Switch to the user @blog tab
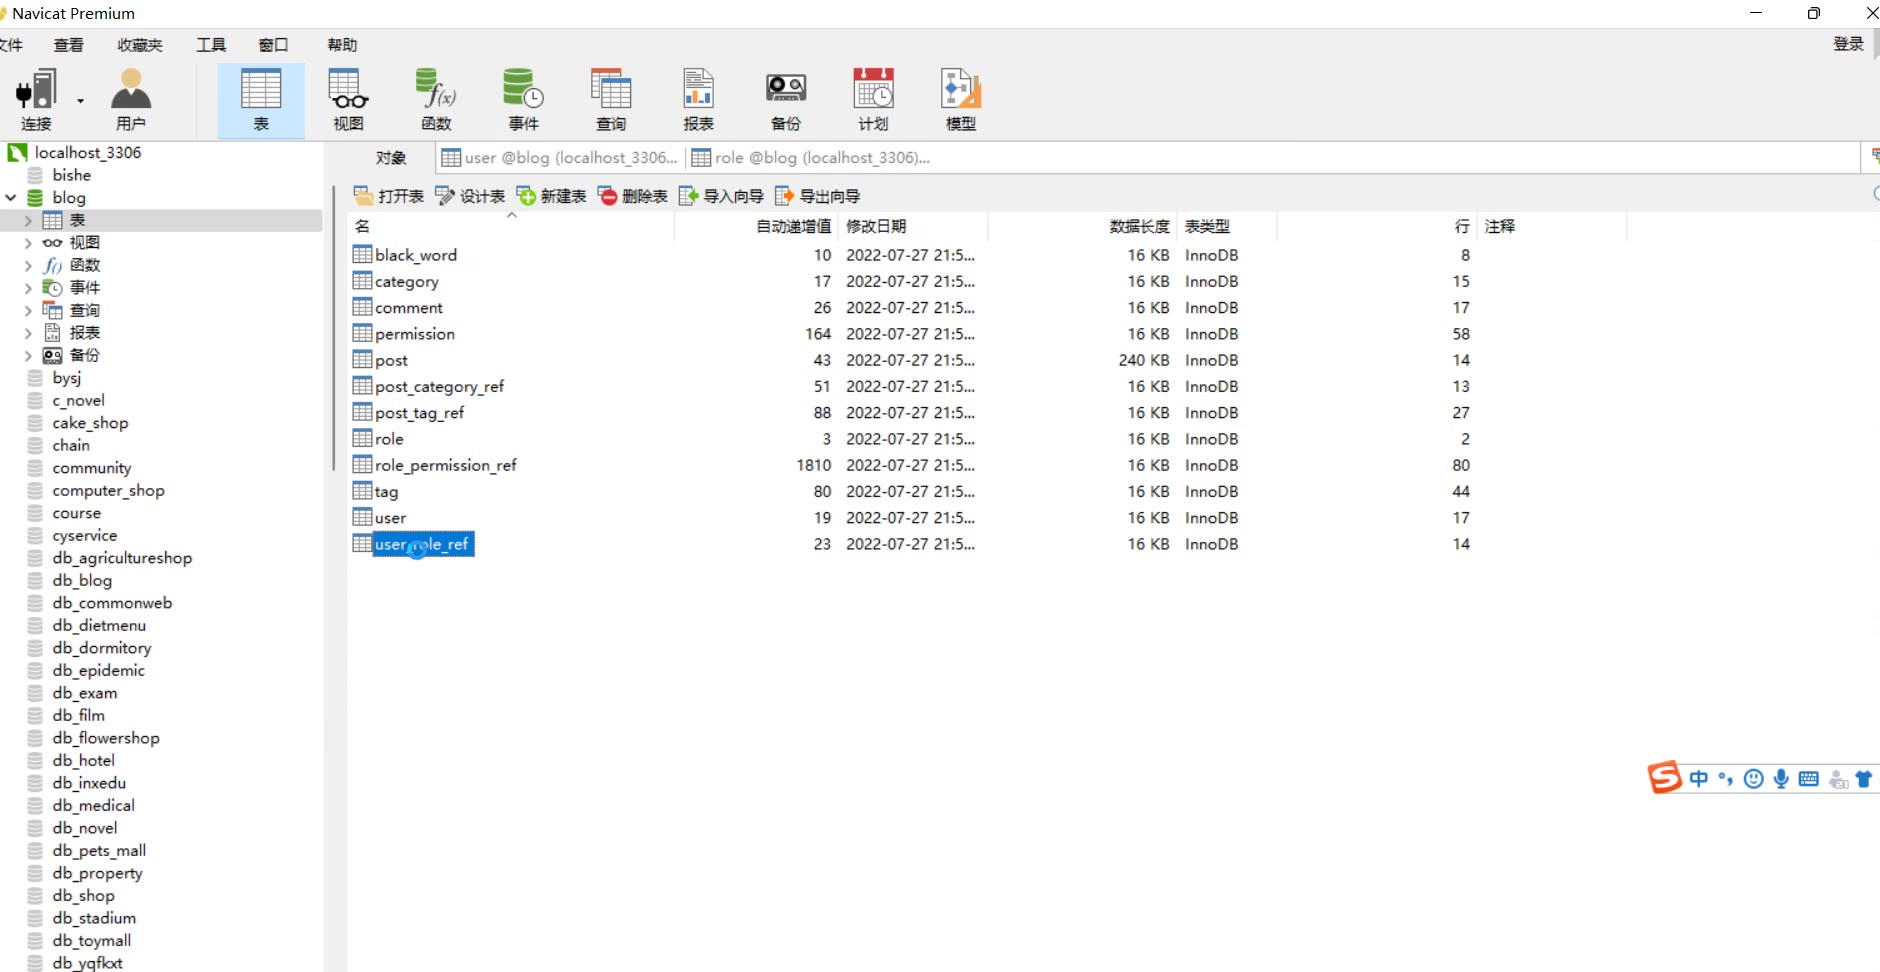This screenshot has height=972, width=1880. pos(560,158)
